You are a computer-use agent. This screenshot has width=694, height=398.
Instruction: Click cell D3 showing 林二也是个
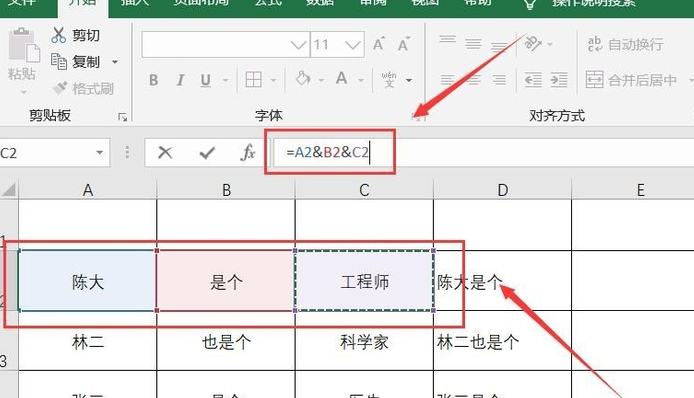502,341
